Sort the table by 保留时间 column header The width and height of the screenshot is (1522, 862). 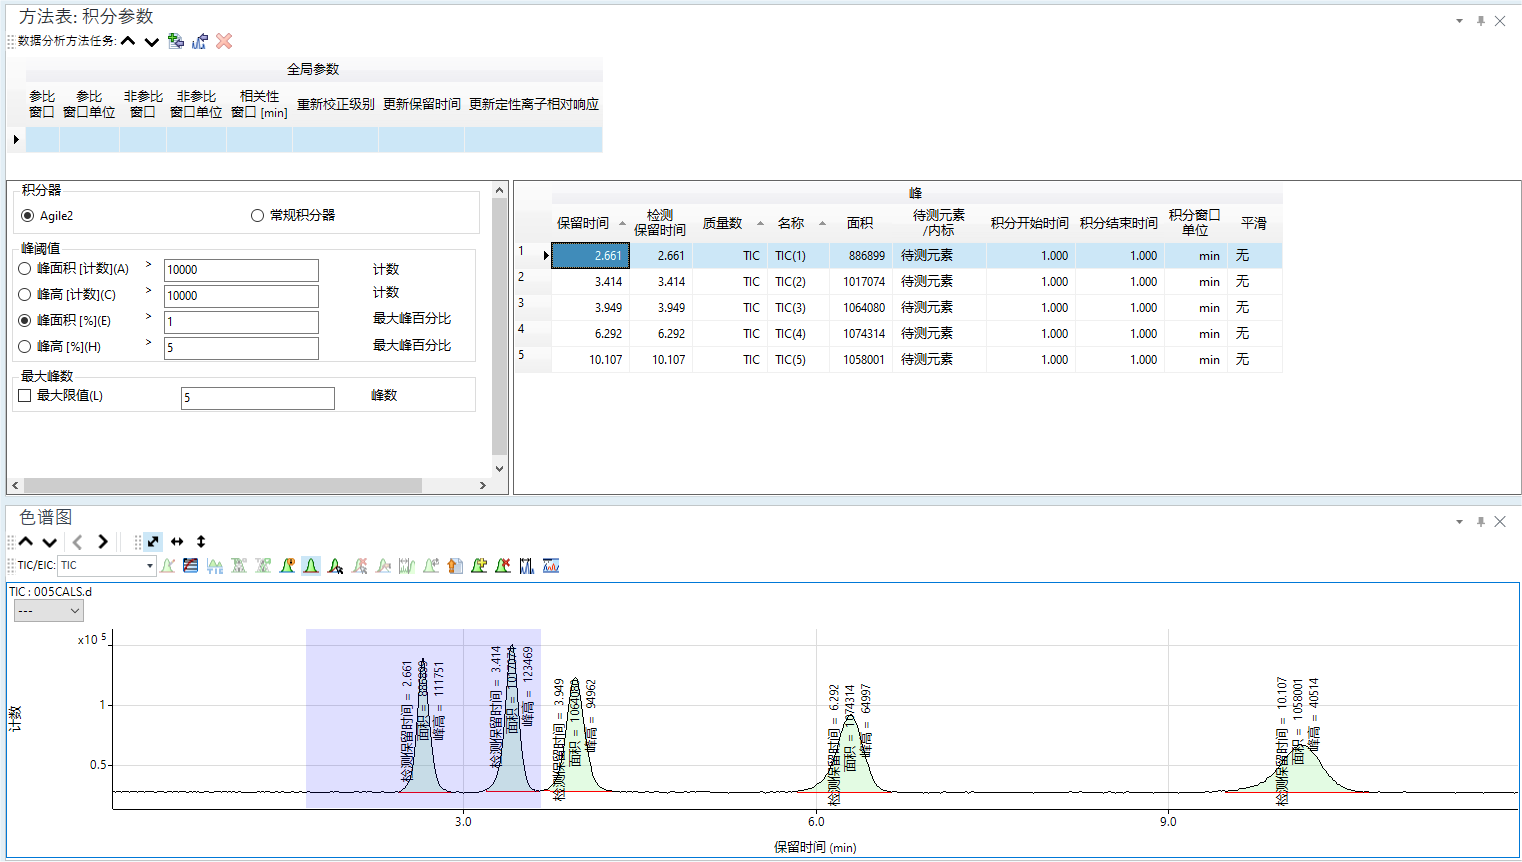[583, 223]
